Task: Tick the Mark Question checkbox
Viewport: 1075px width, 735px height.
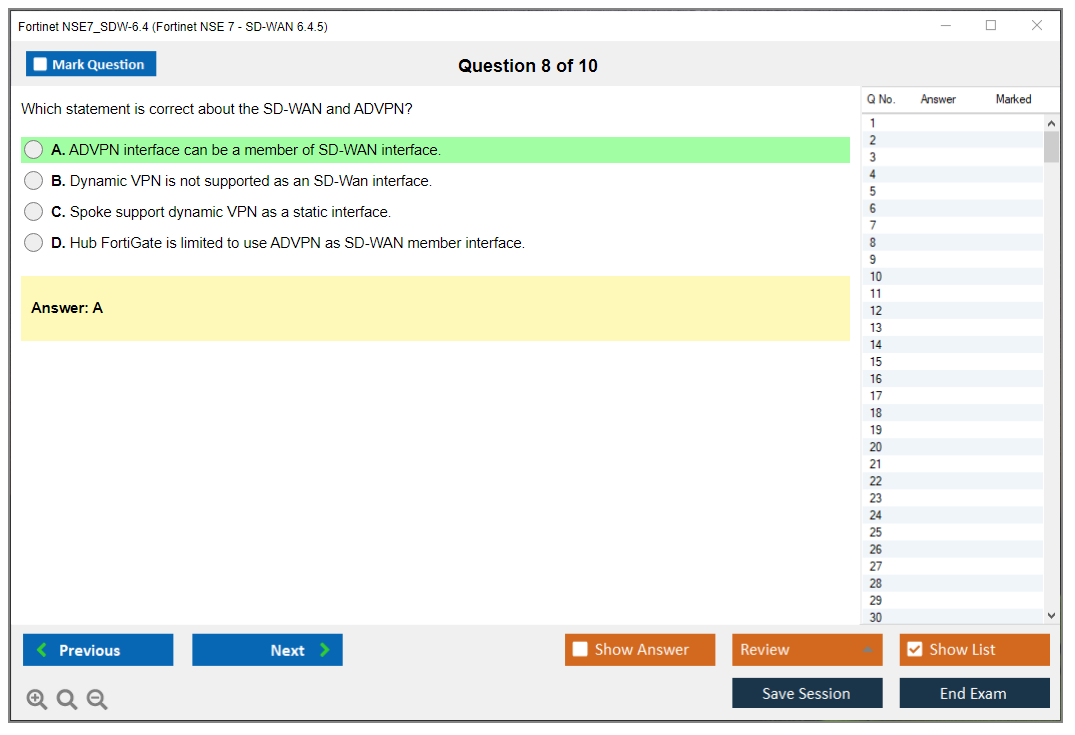Action: click(x=41, y=65)
